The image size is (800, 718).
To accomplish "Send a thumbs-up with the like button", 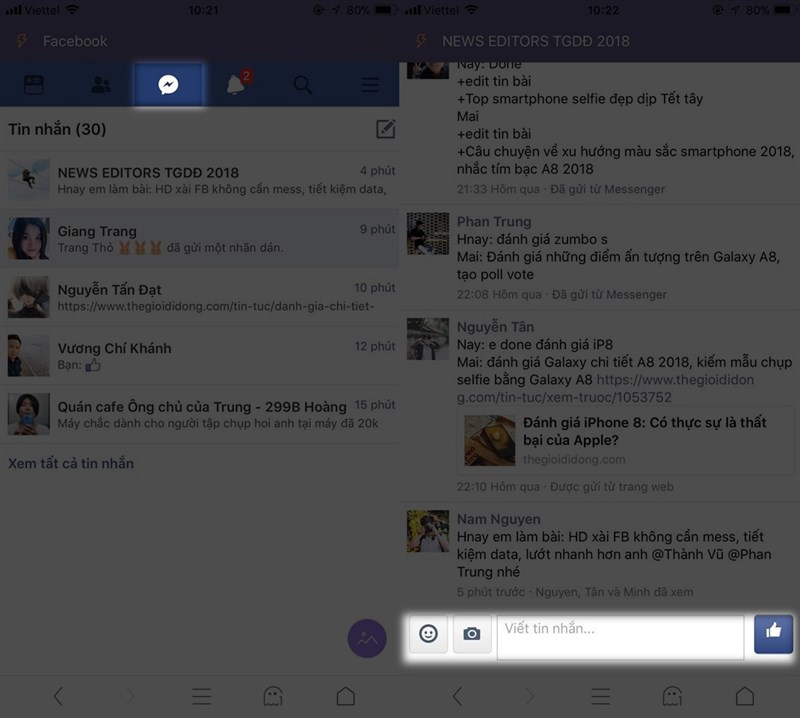I will 773,634.
